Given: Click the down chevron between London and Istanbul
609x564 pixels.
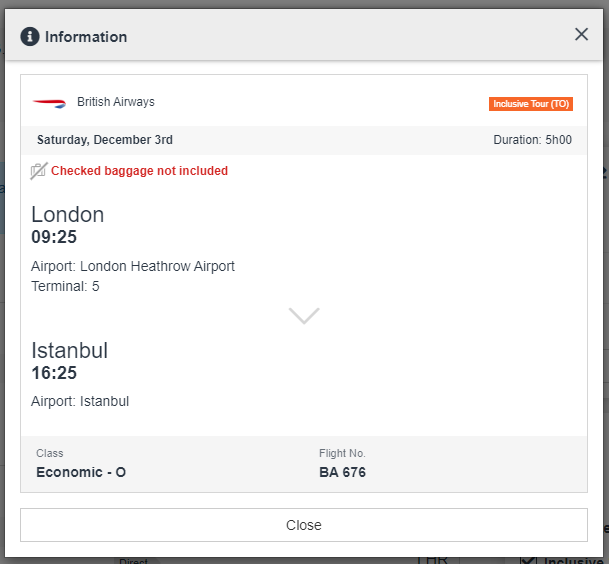Looking at the screenshot, I should (304, 315).
